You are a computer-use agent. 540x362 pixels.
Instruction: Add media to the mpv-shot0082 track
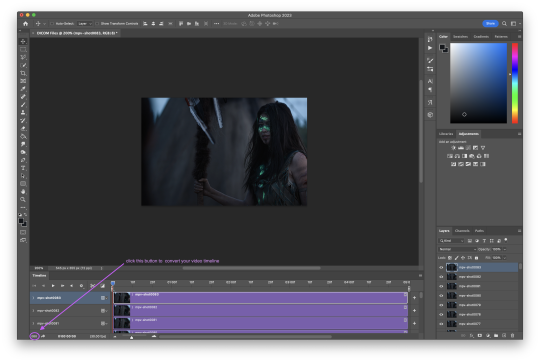tap(414, 311)
